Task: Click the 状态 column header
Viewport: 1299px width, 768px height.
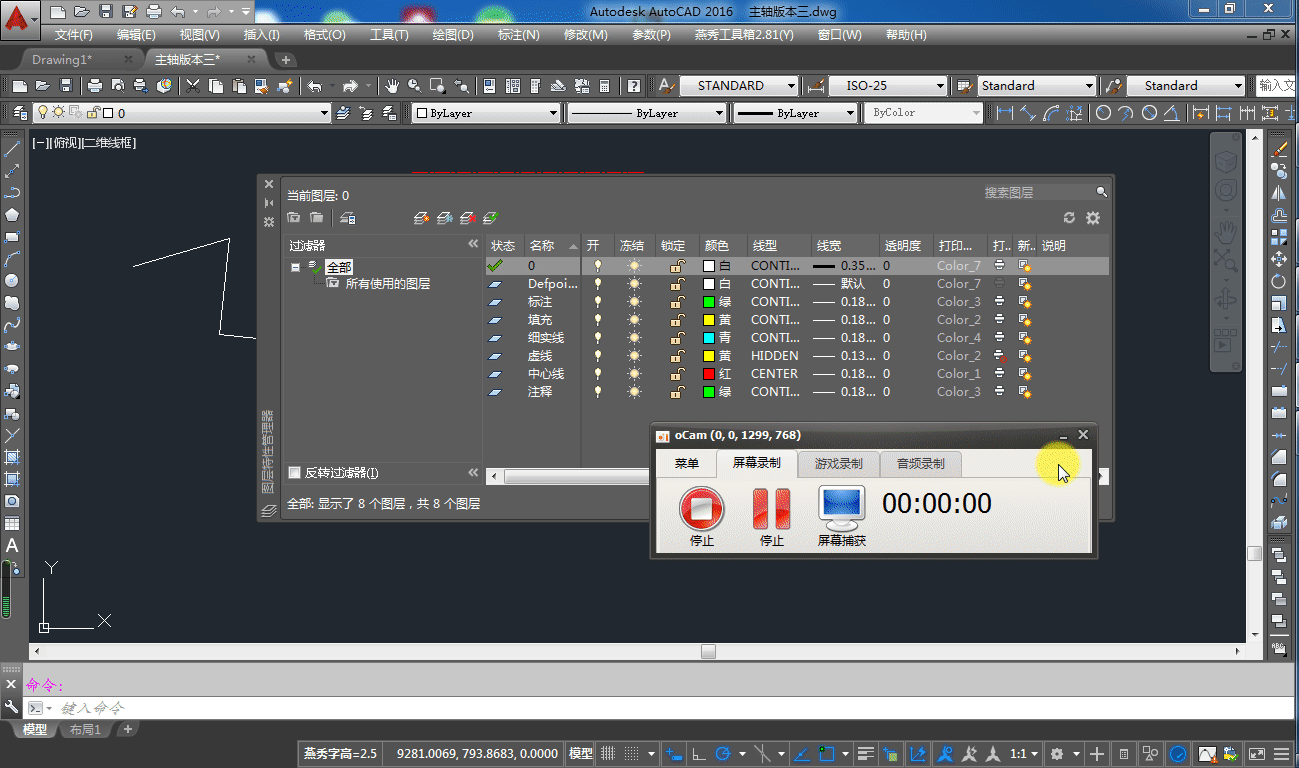Action: (504, 246)
